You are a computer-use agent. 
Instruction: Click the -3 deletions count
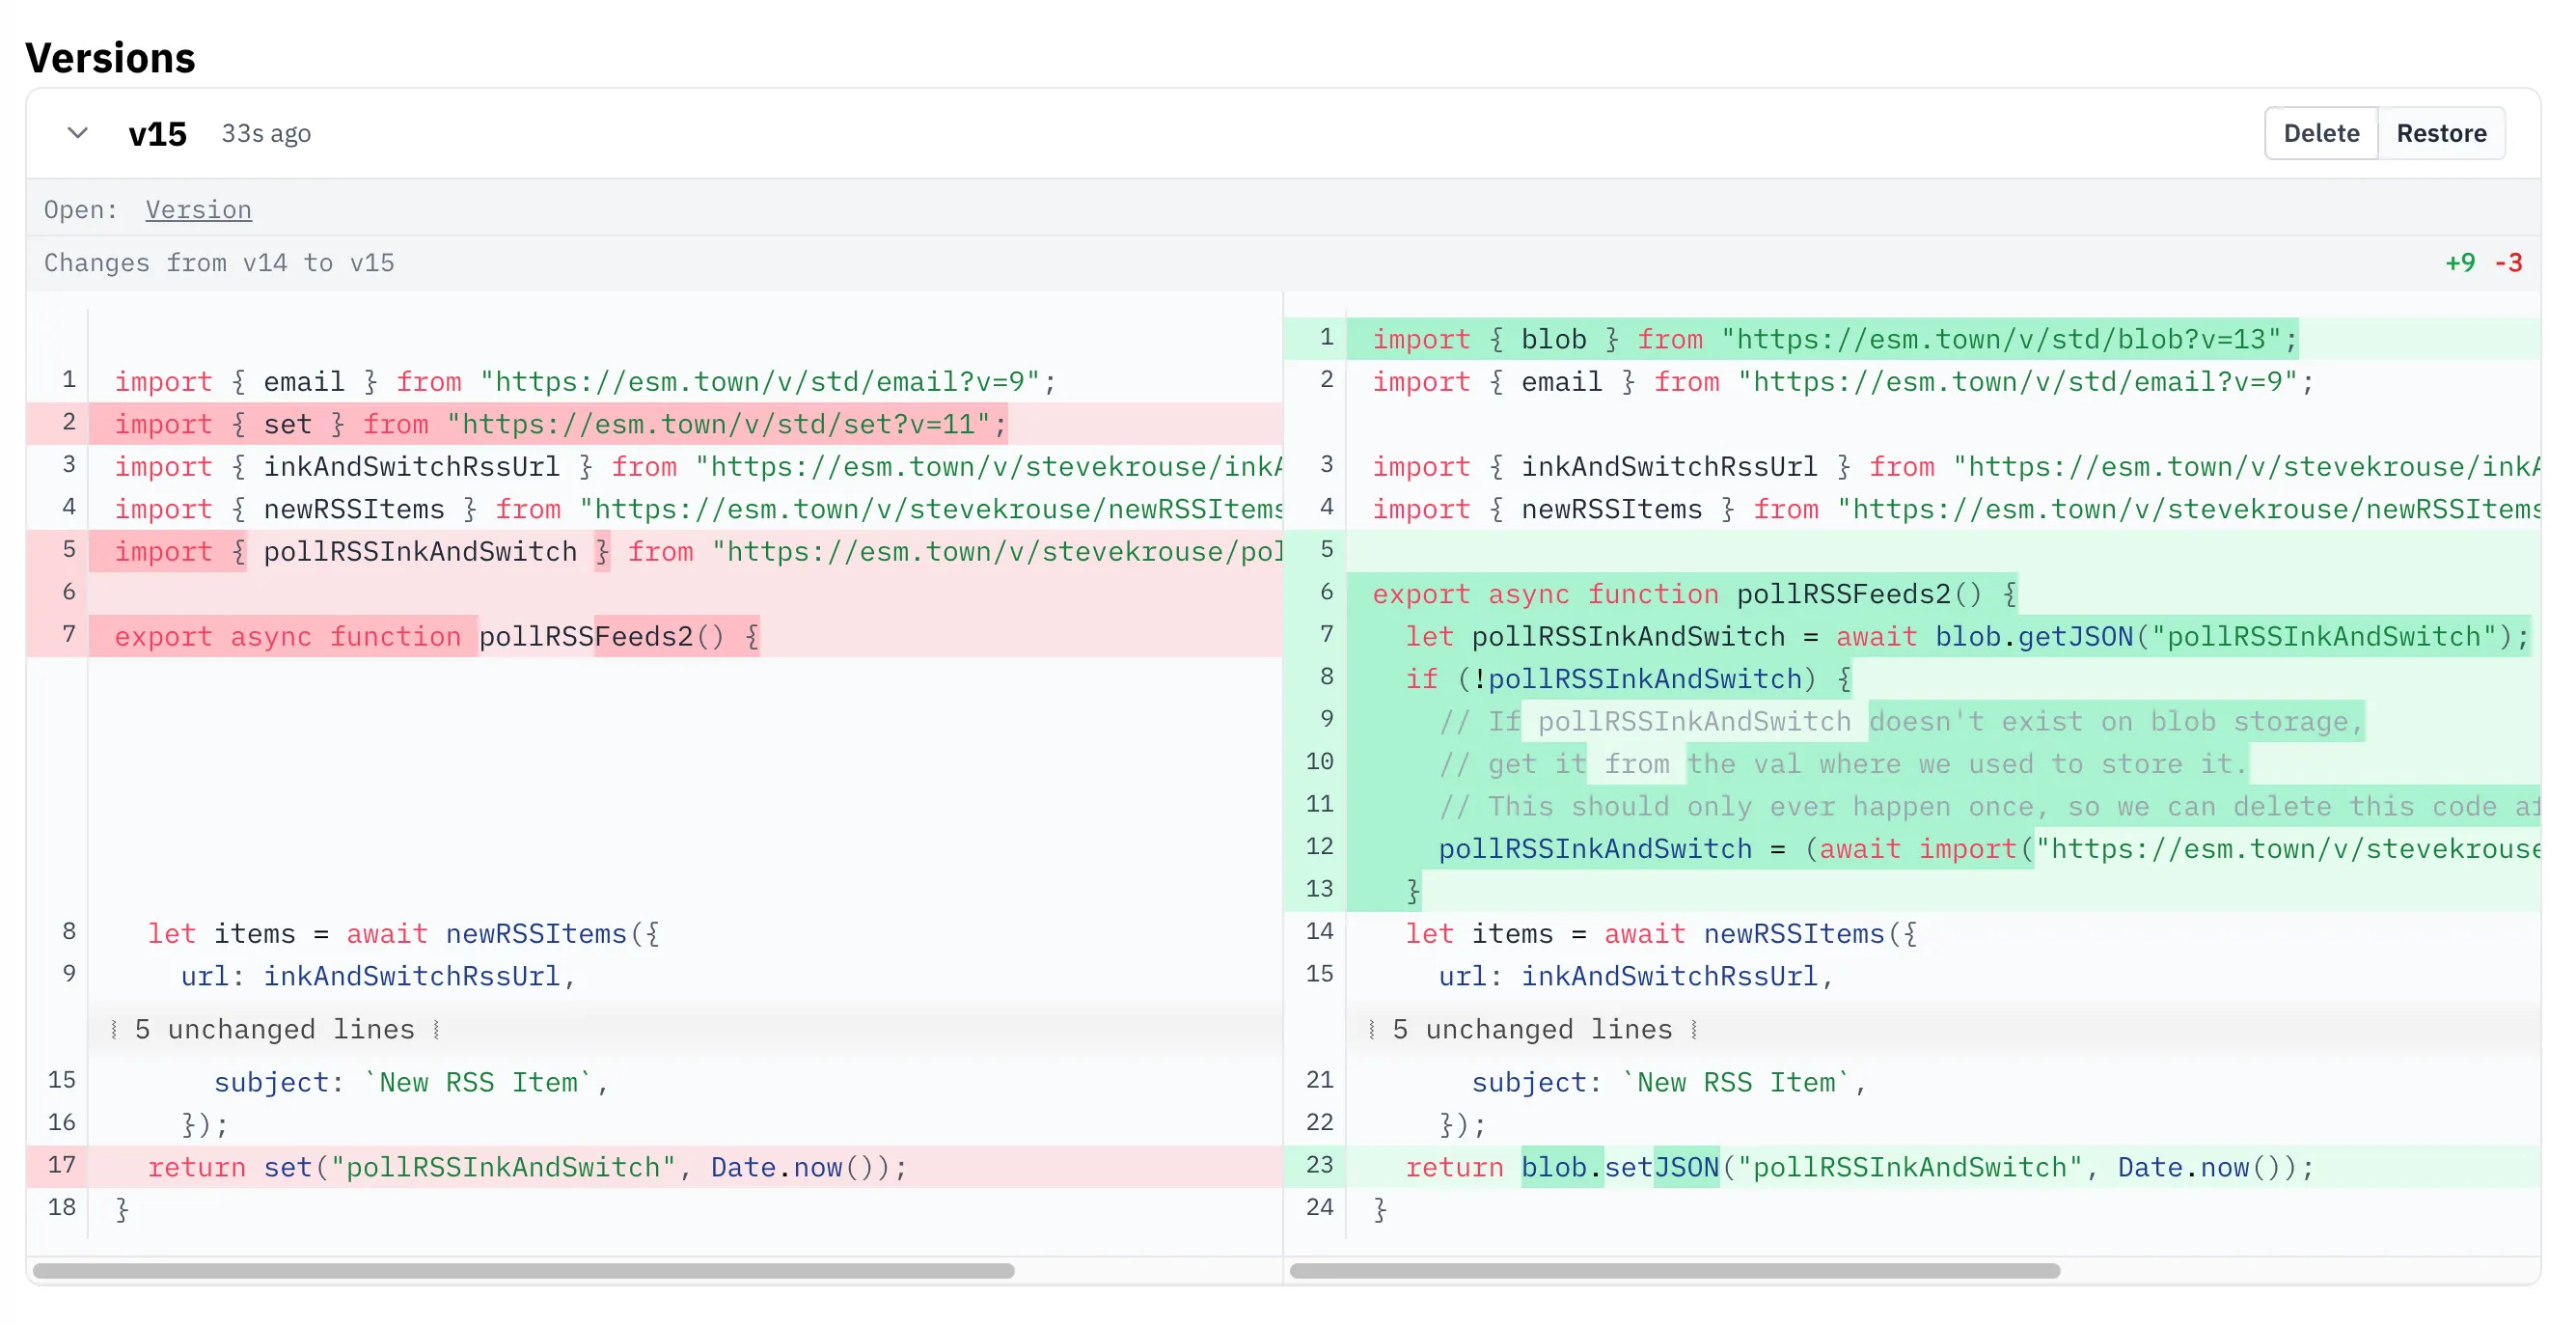pos(2508,263)
